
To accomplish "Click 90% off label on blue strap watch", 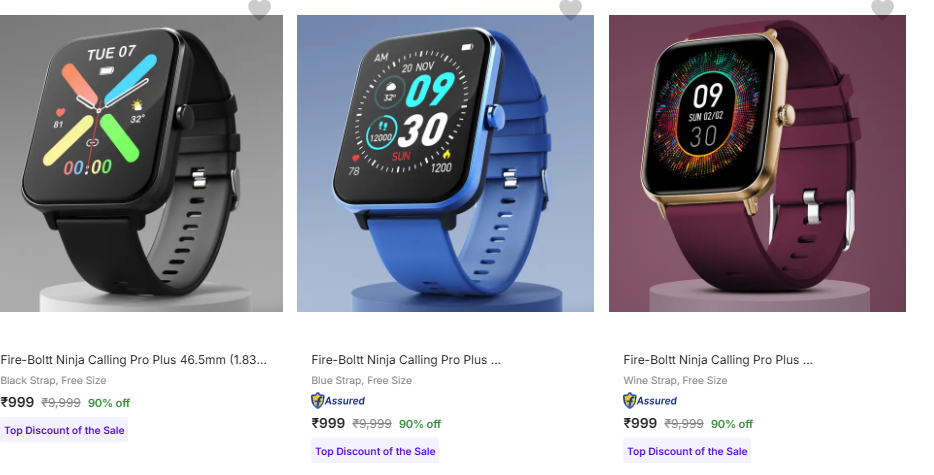I will pyautogui.click(x=420, y=424).
